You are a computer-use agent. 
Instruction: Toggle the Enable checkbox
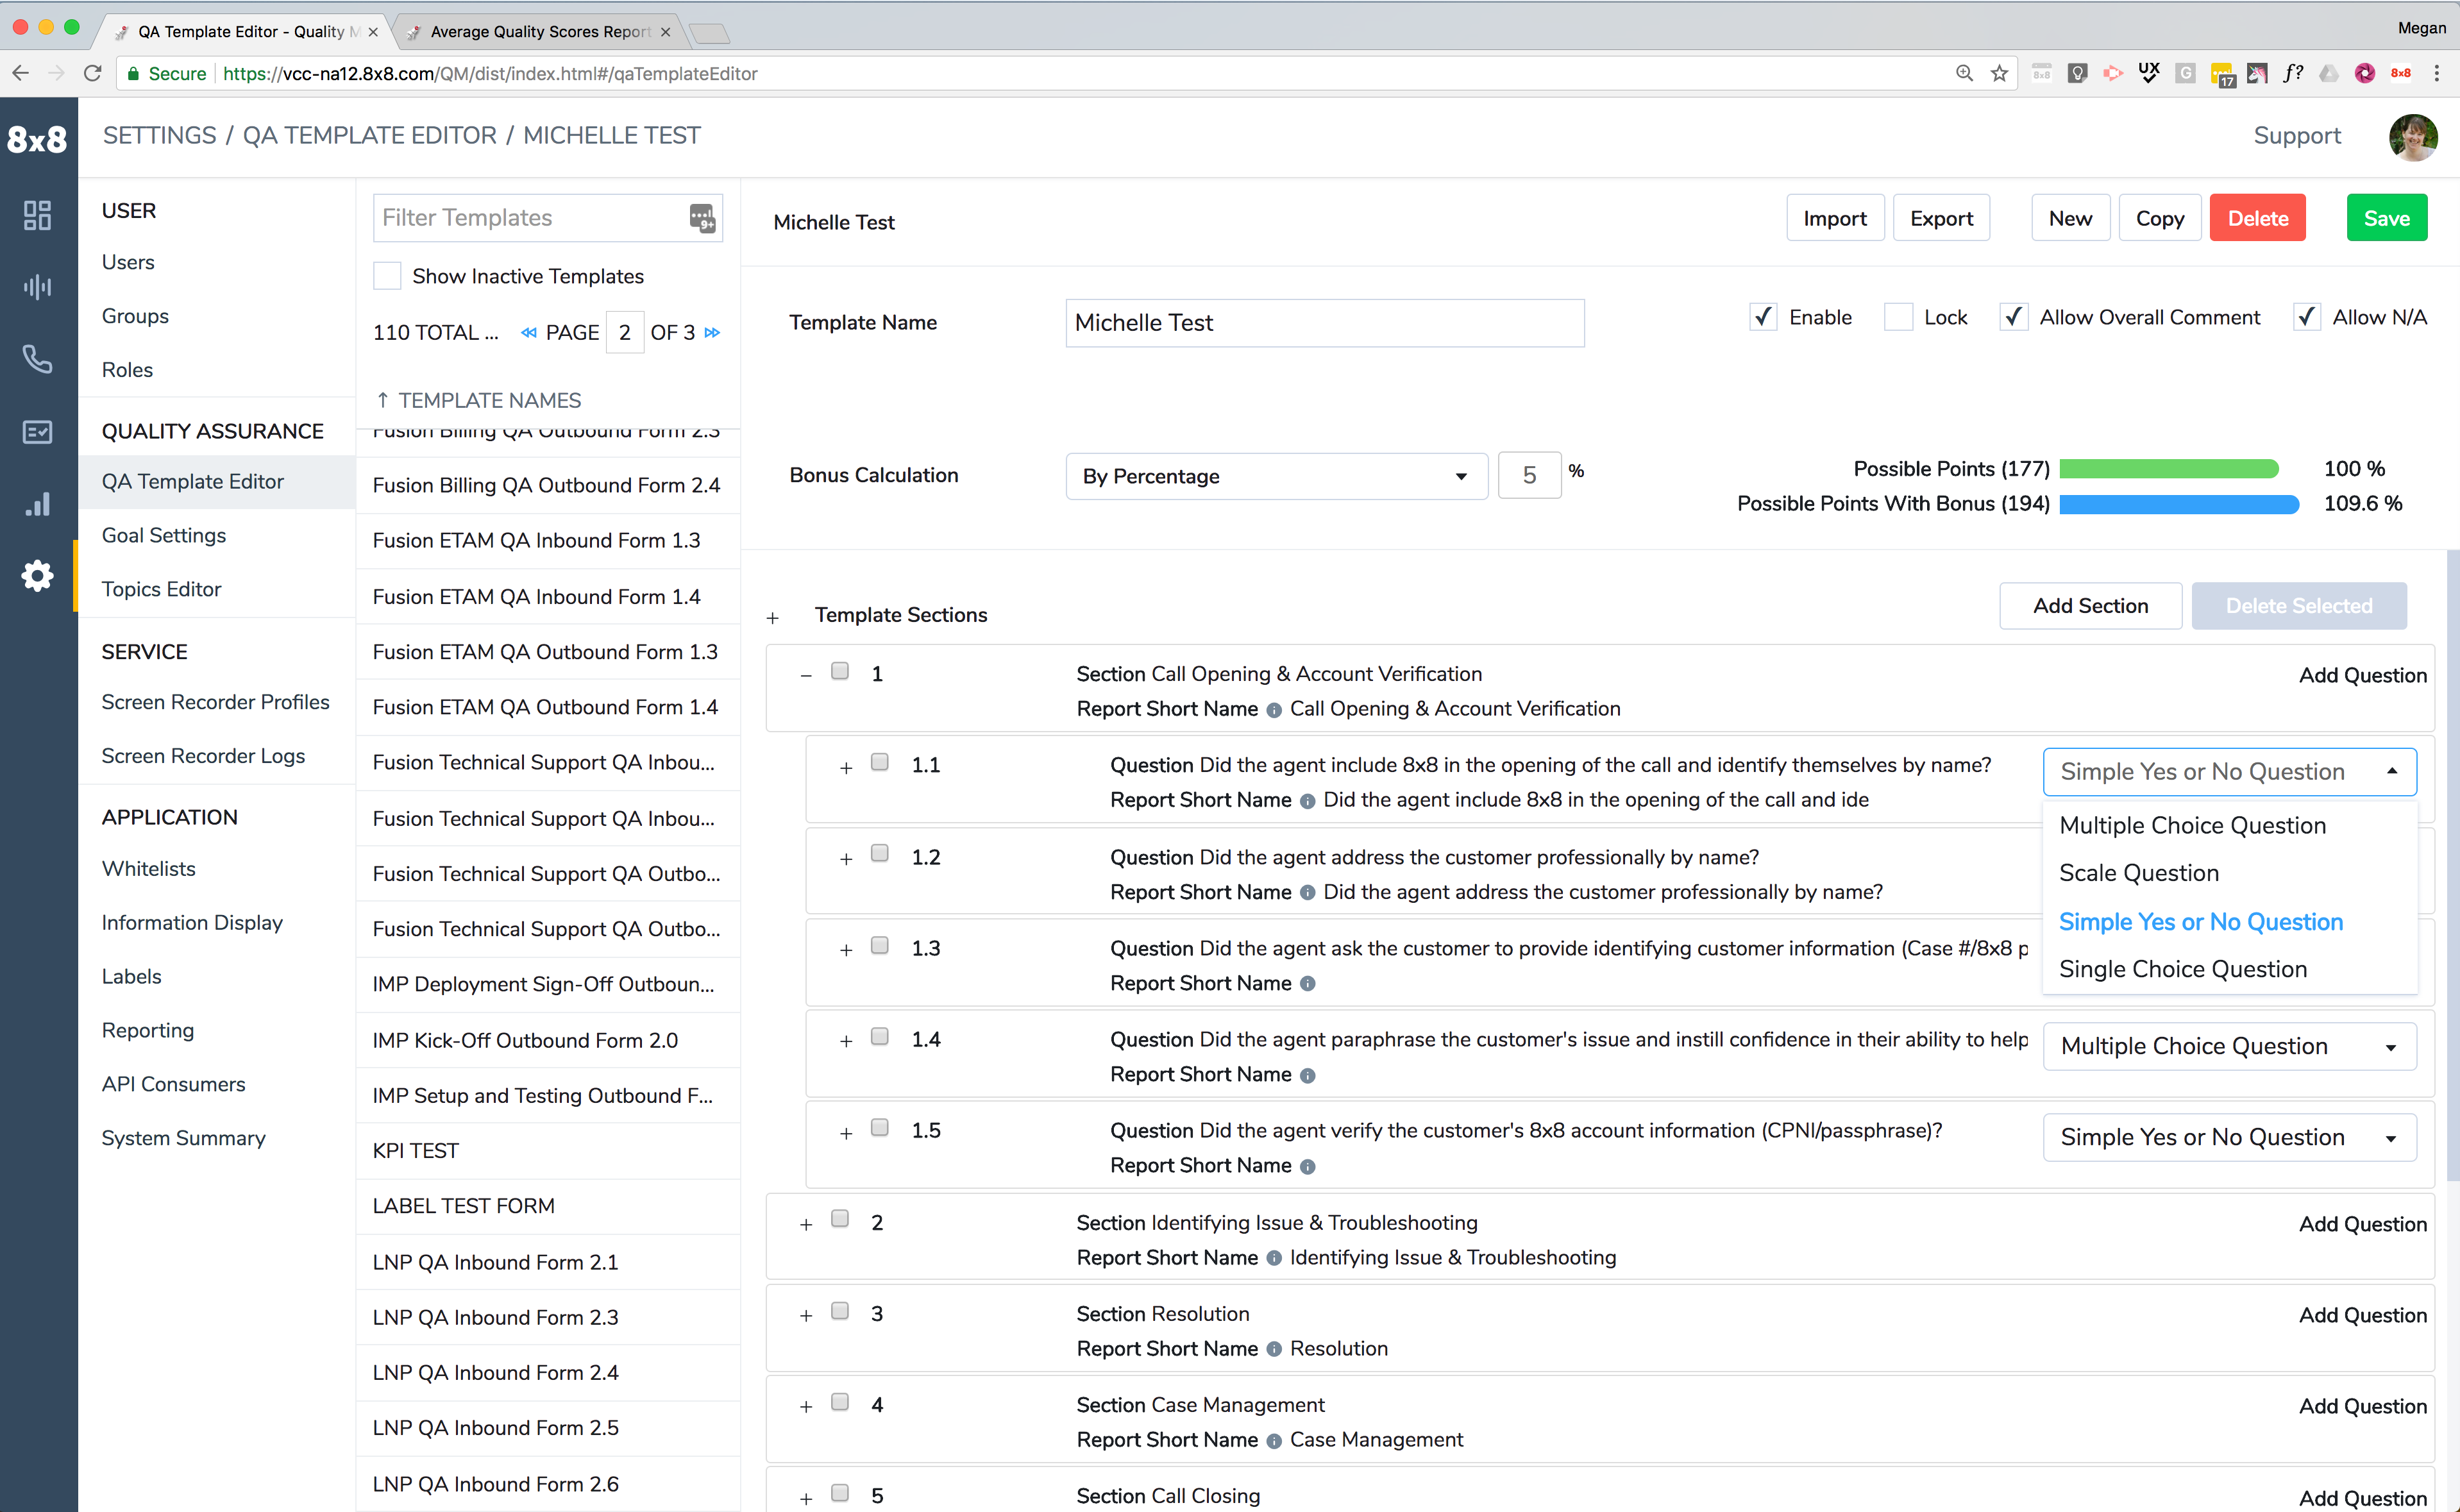tap(1763, 317)
